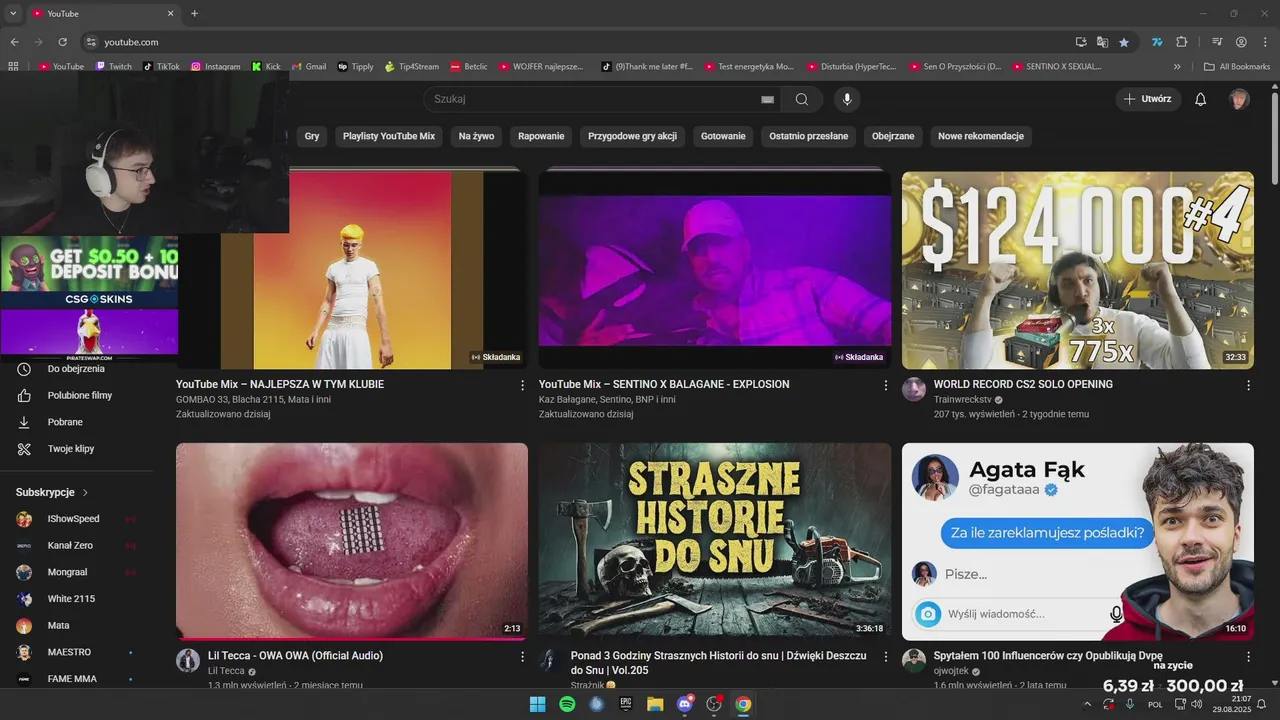Open the account avatar menu
Screen dimensions: 1280x720
point(1239,99)
